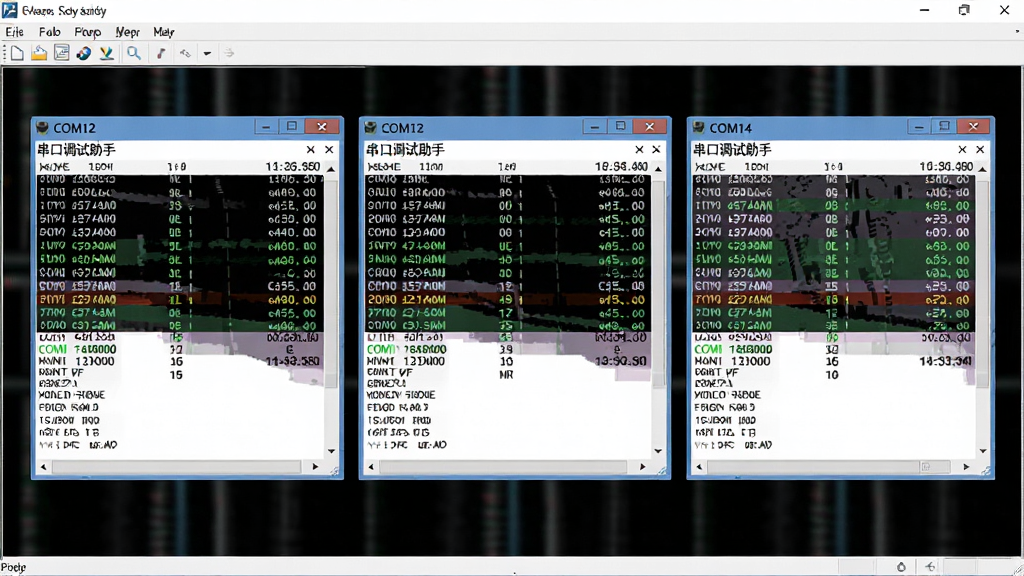
Task: Click the right scroll arrow in left COM12 window
Action: [x=315, y=467]
